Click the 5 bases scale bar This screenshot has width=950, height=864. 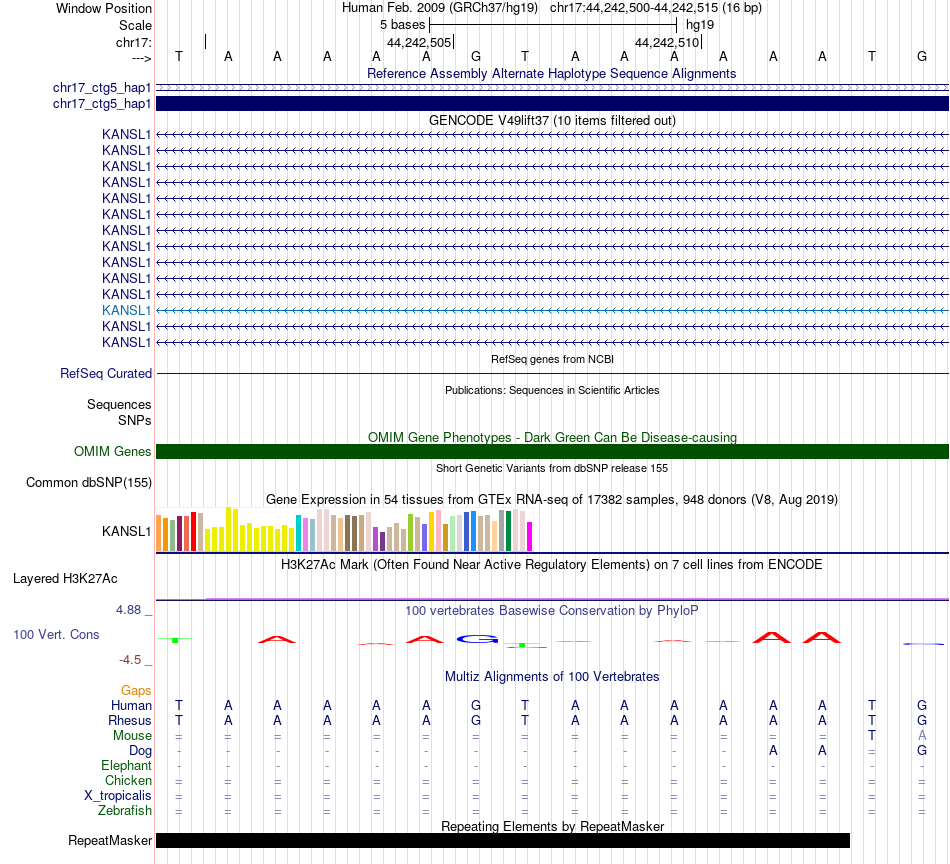coord(553,25)
